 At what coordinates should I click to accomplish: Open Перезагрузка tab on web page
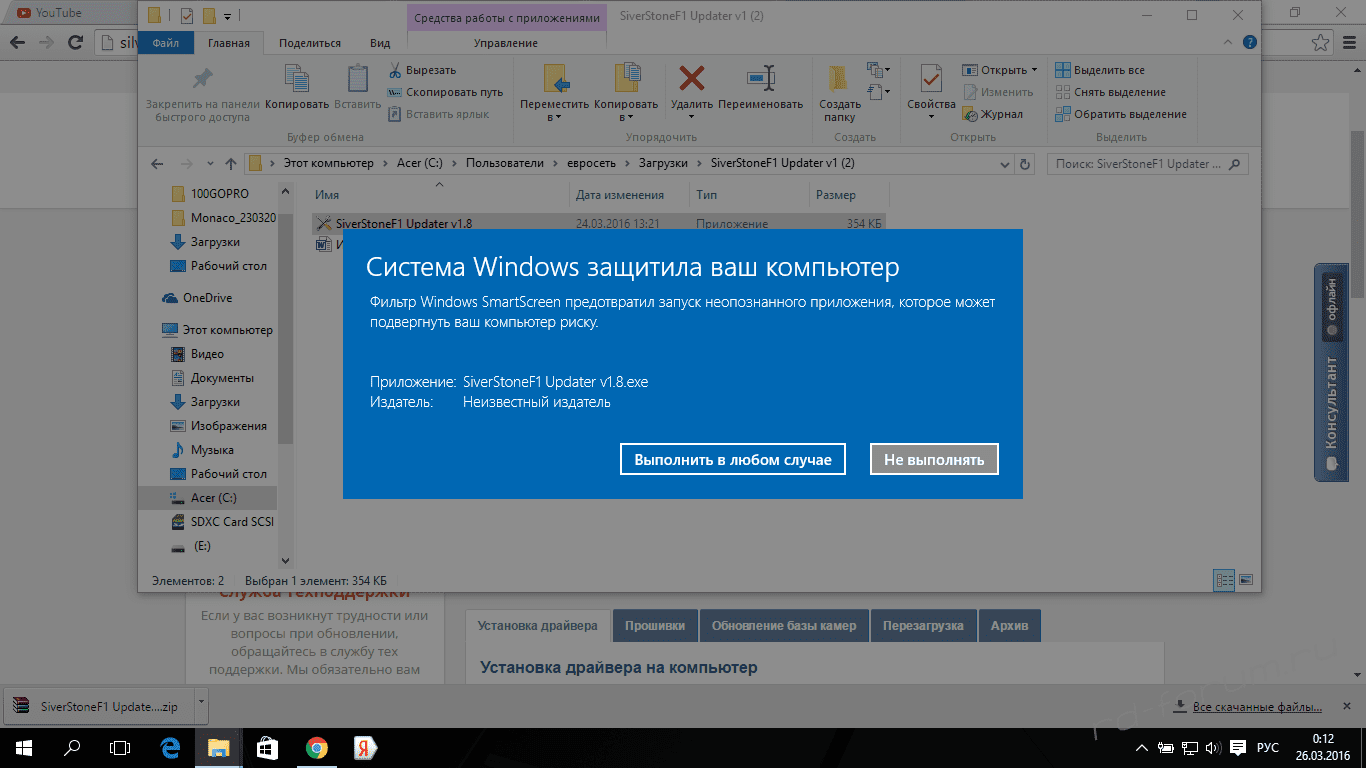click(x=923, y=626)
